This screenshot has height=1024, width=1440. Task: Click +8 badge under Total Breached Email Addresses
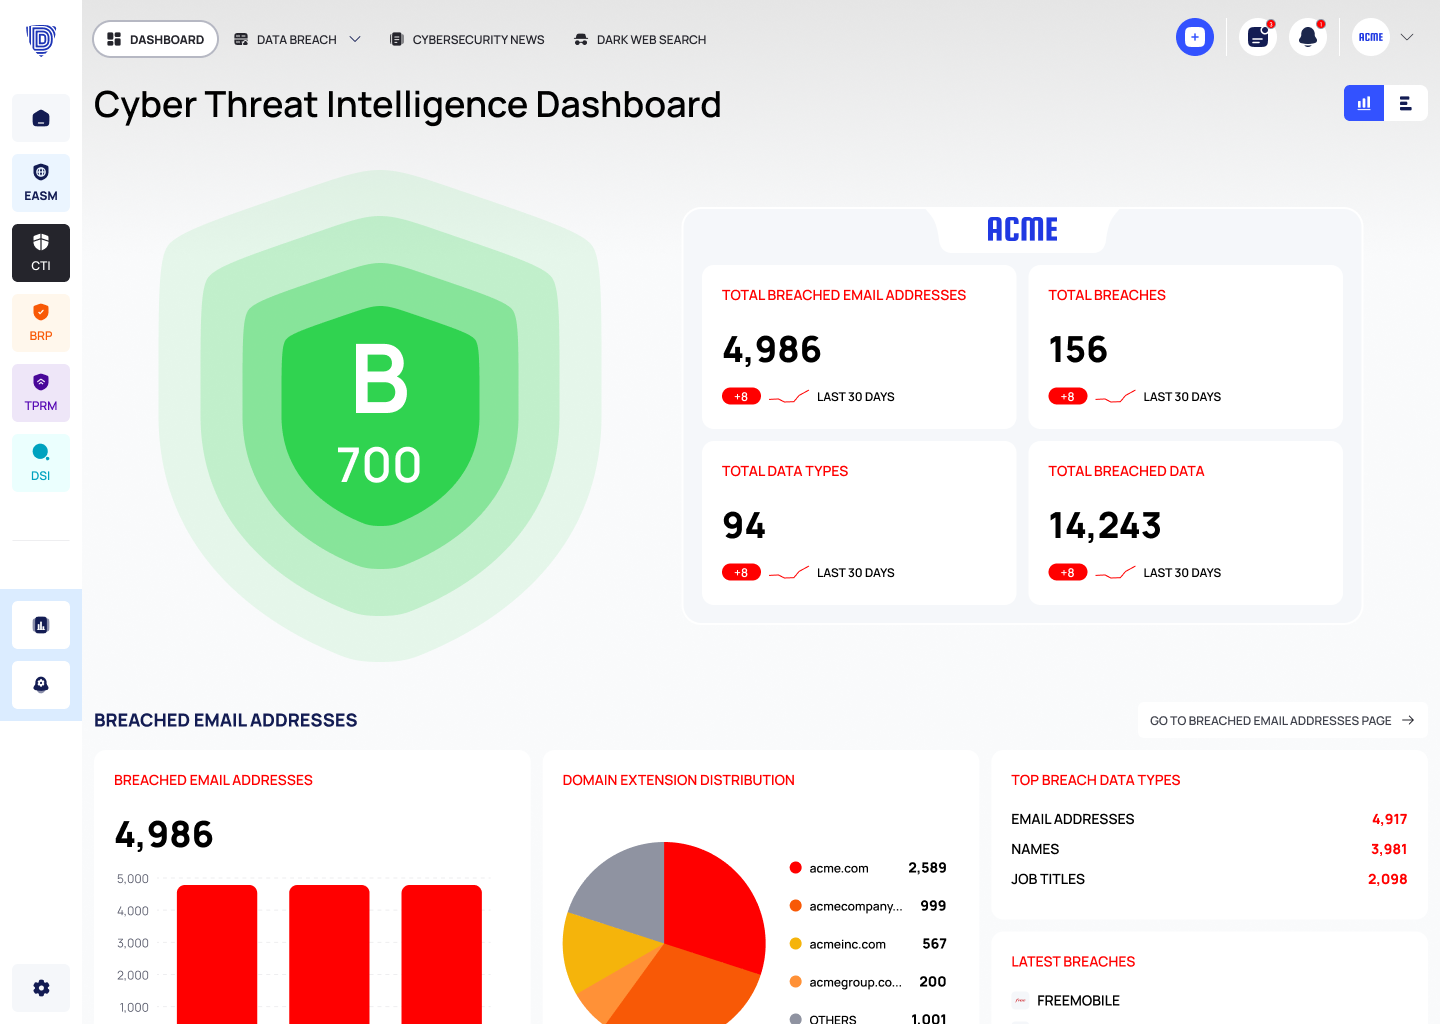click(741, 397)
